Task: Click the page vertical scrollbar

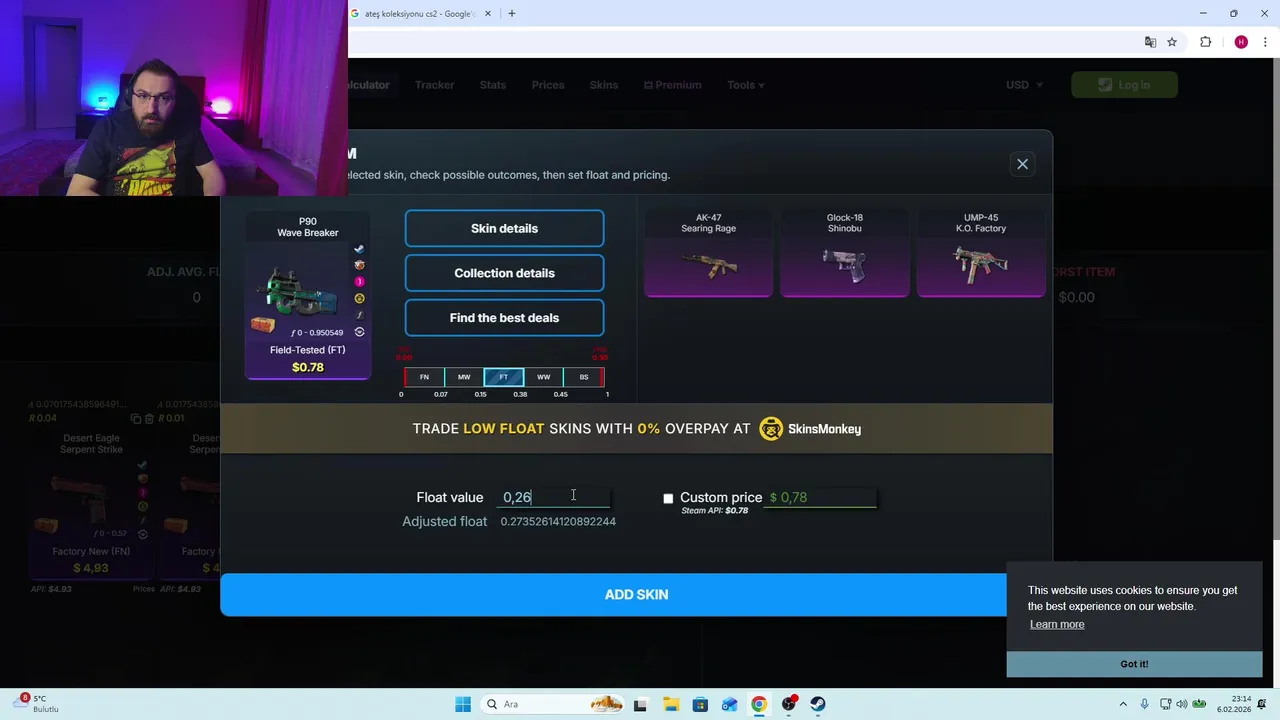Action: point(1275,300)
